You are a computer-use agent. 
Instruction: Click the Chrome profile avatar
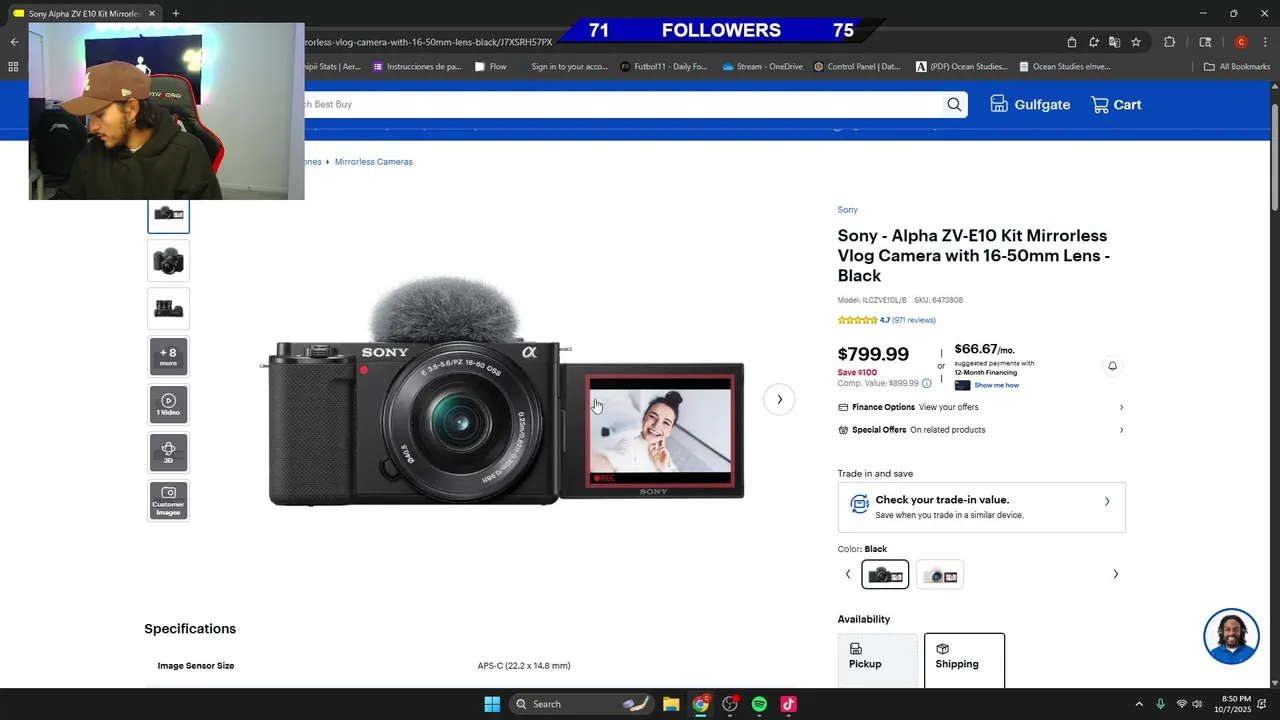click(1241, 42)
